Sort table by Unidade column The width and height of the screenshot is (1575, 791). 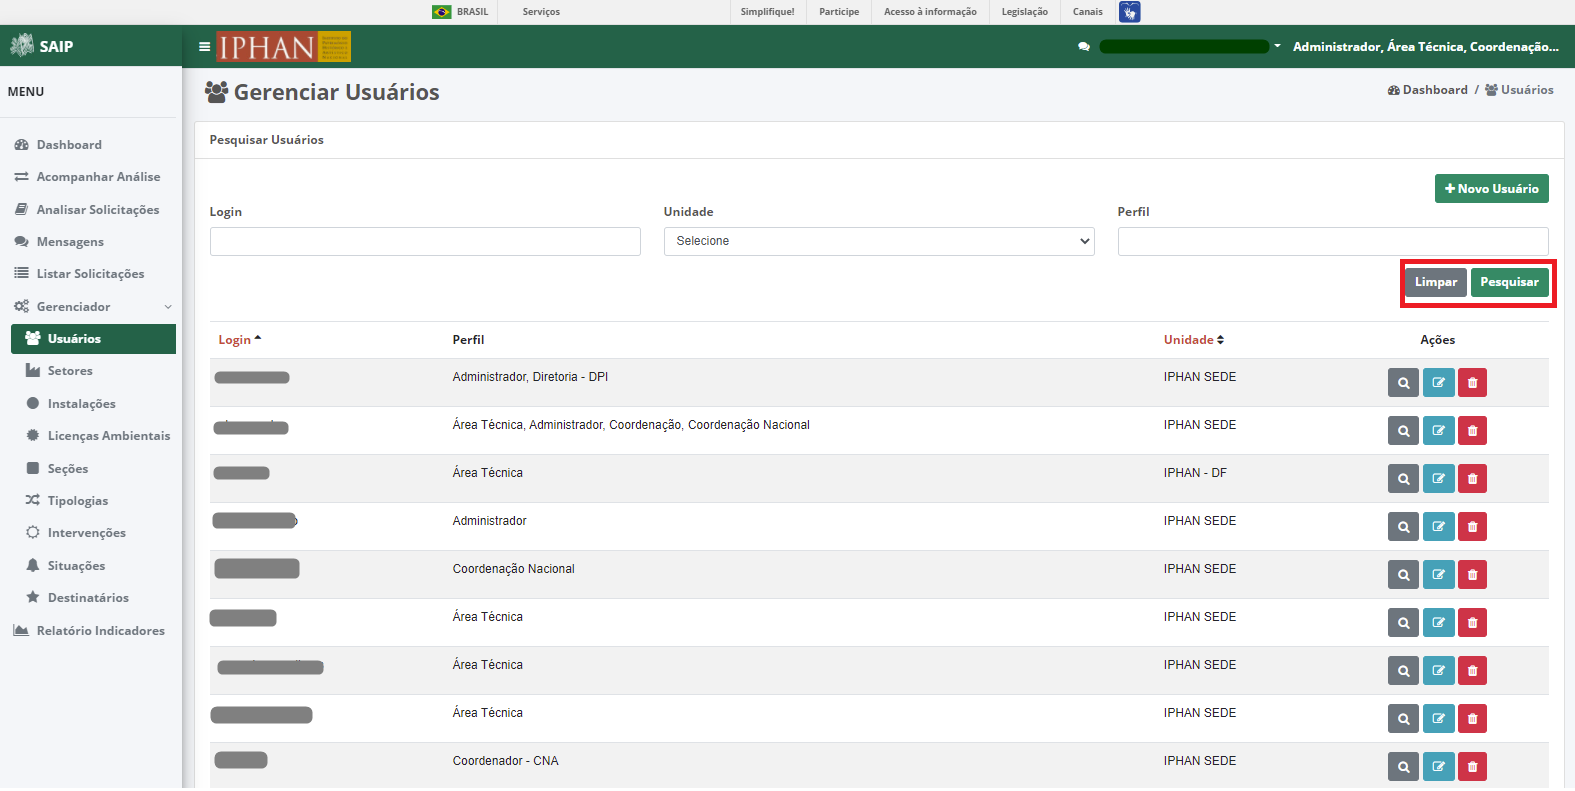pyautogui.click(x=1194, y=340)
